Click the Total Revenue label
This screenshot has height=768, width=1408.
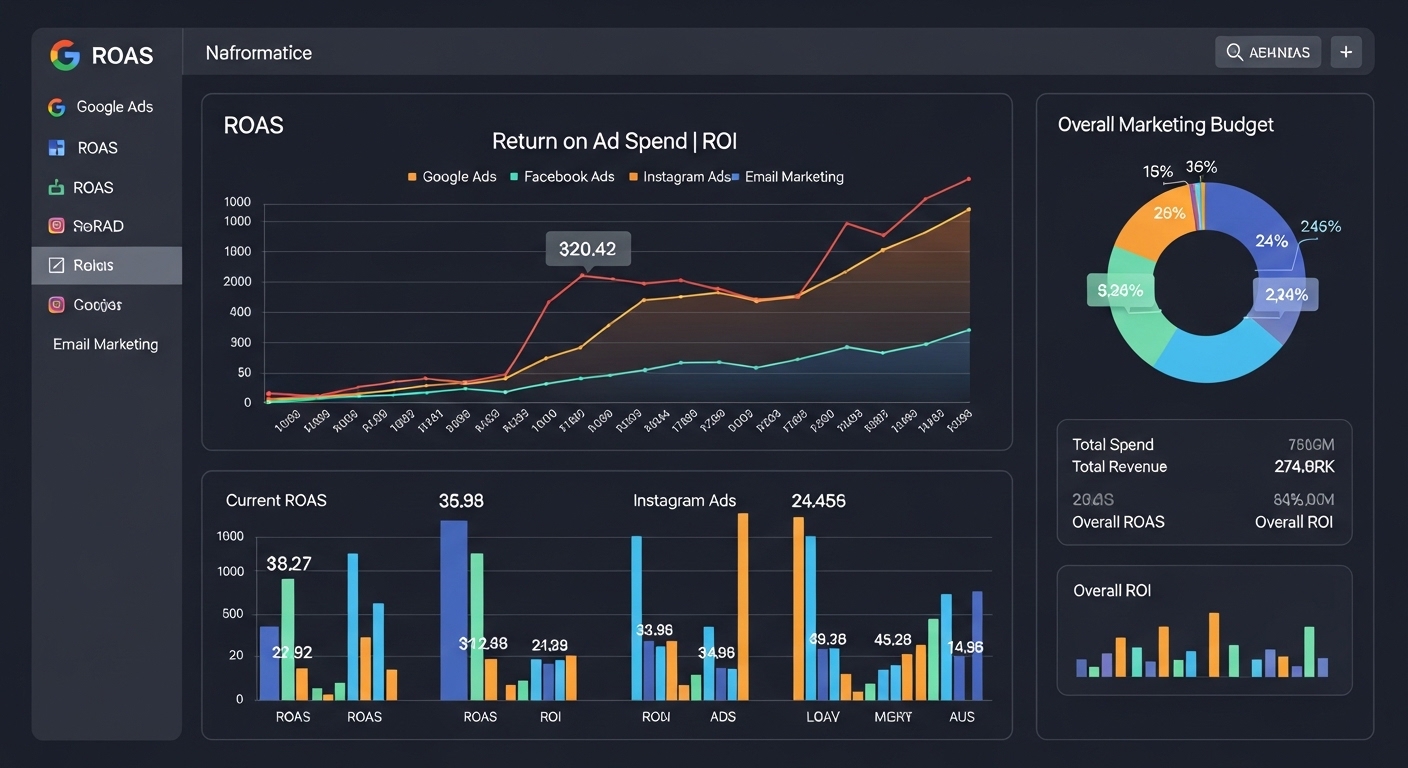coord(1119,467)
